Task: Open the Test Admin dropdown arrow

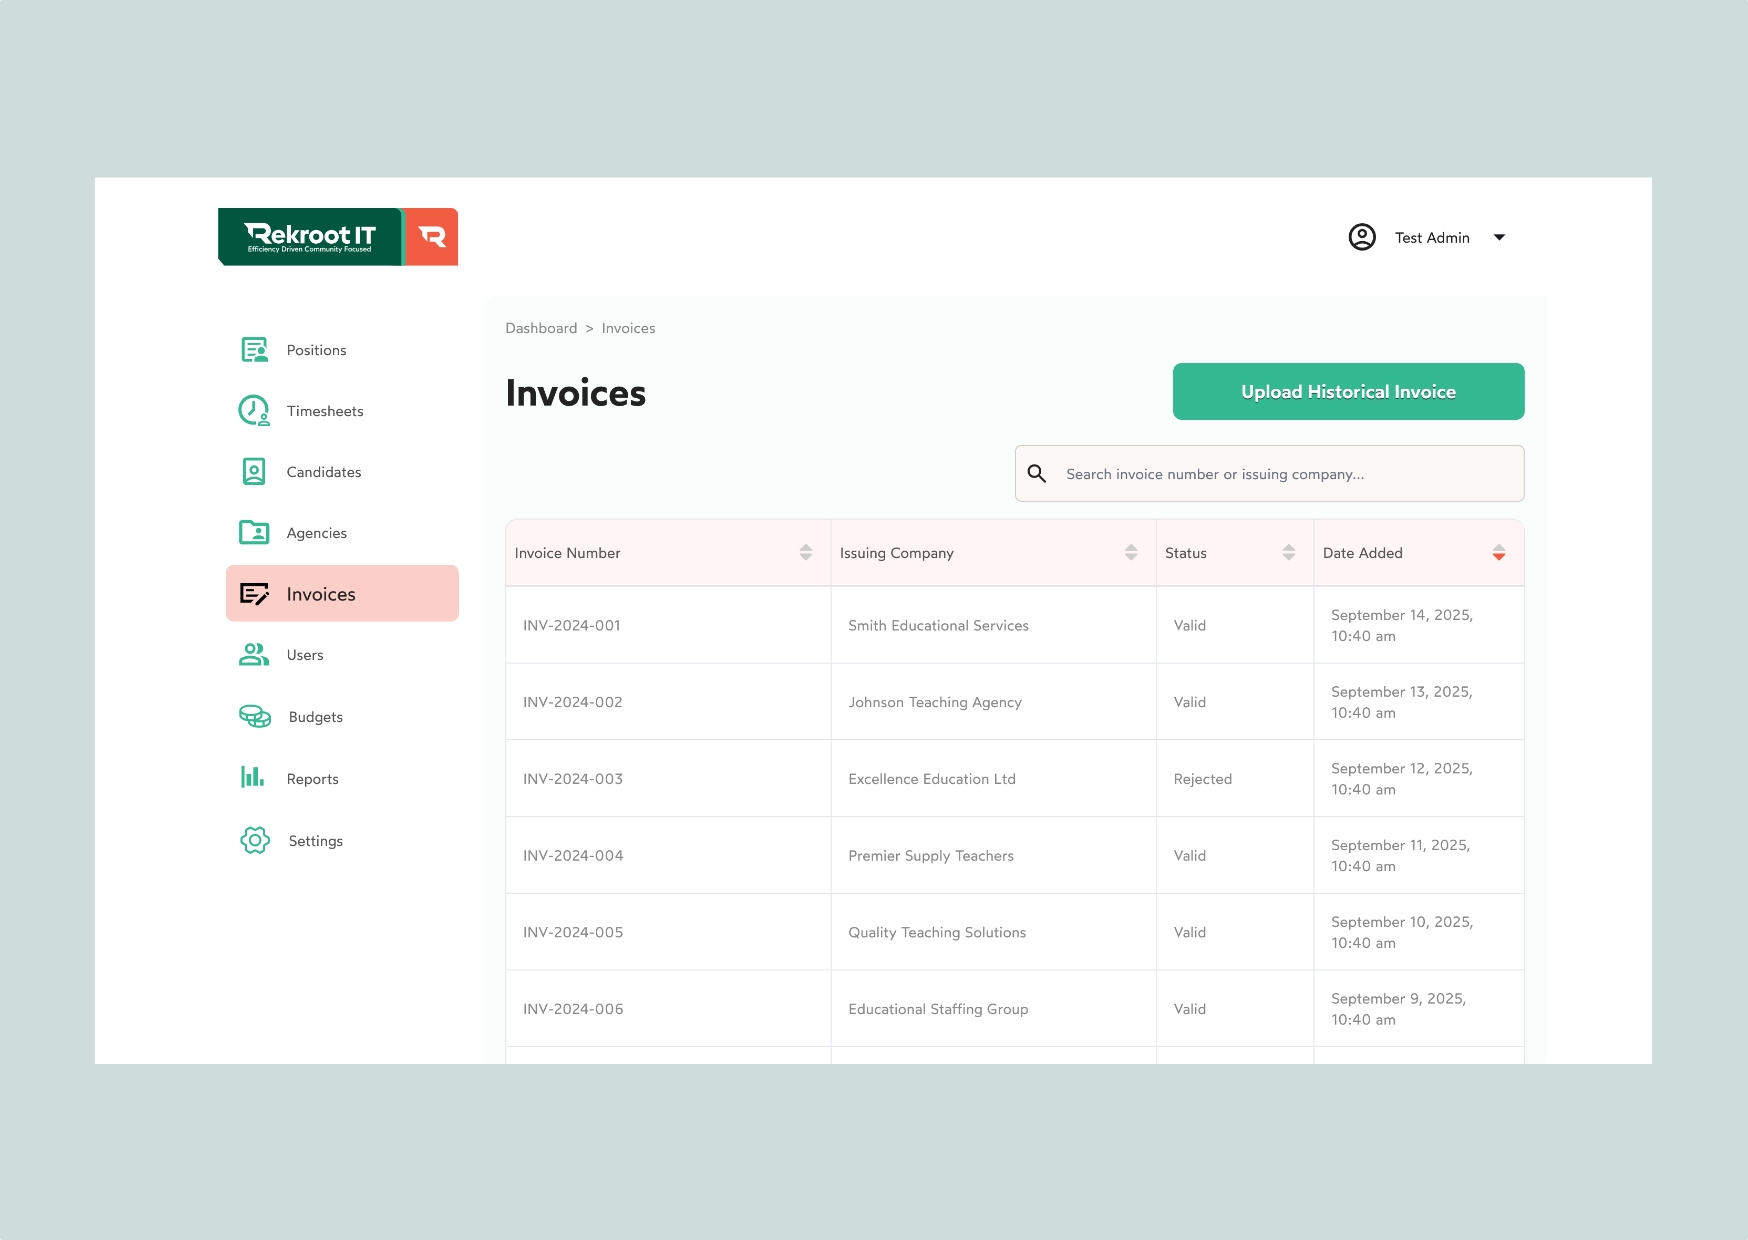Action: (1499, 237)
